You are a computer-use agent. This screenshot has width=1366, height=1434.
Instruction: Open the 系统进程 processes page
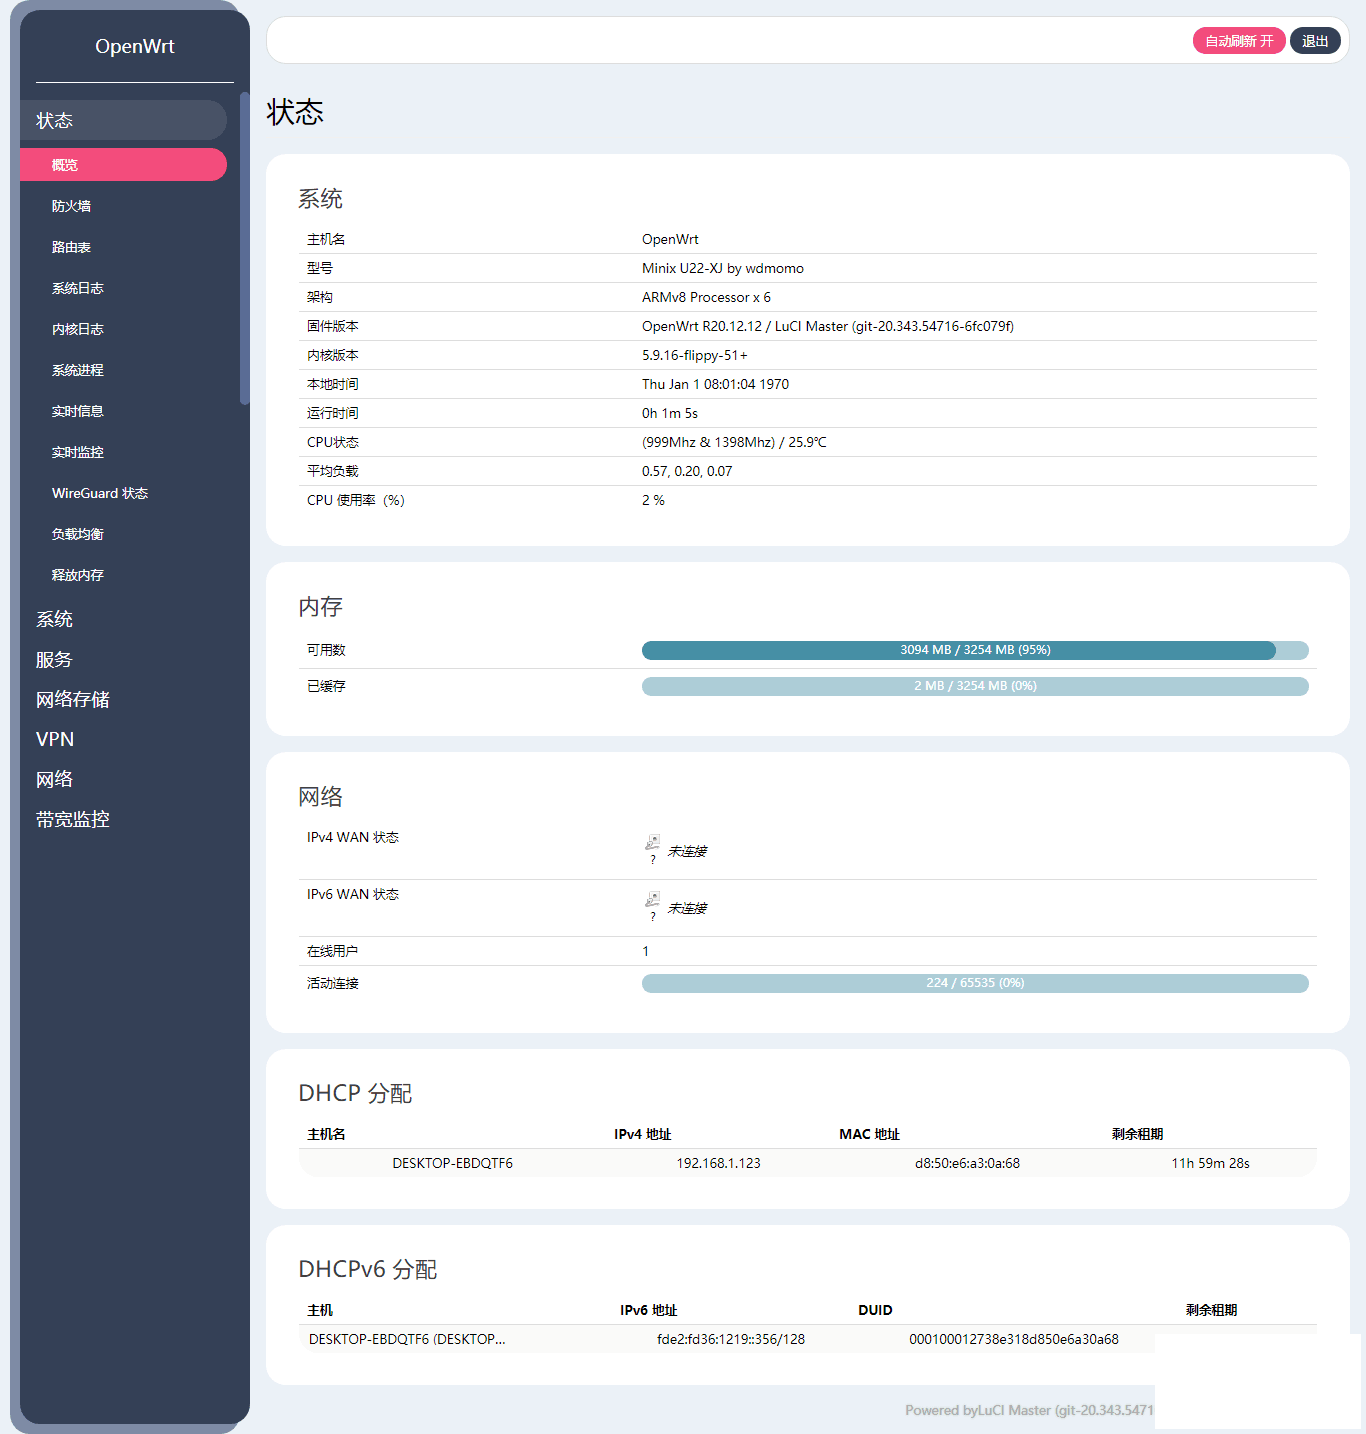tap(78, 370)
